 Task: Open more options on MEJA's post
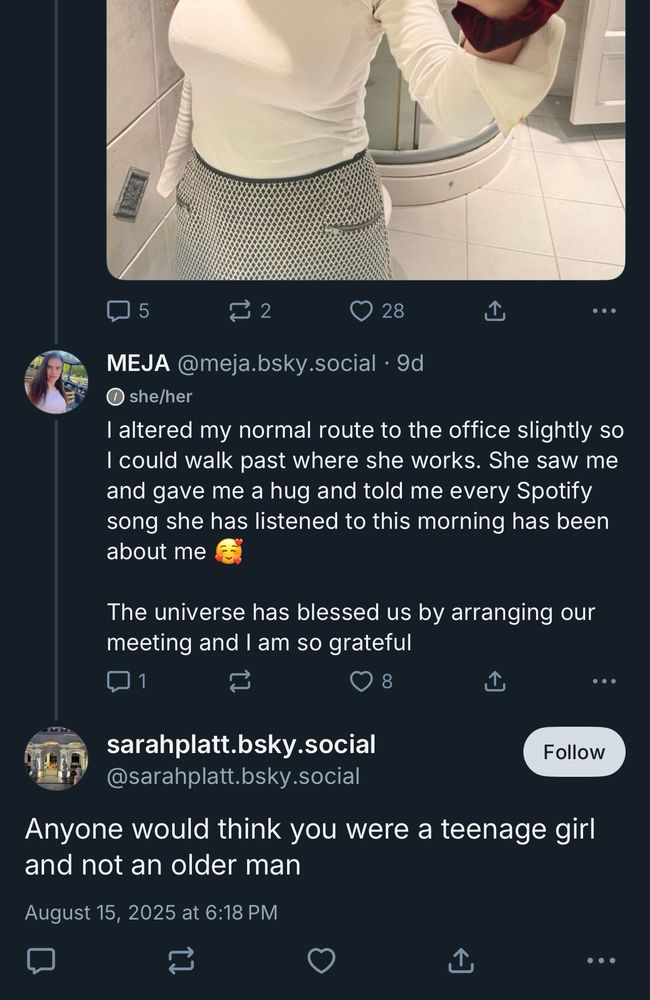tap(604, 681)
